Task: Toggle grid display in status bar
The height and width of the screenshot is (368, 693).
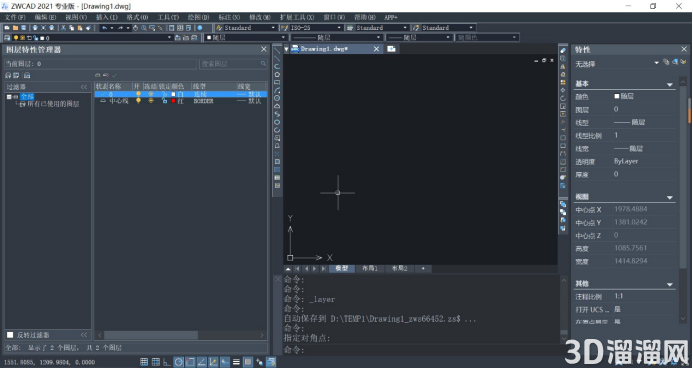Action: click(x=156, y=362)
